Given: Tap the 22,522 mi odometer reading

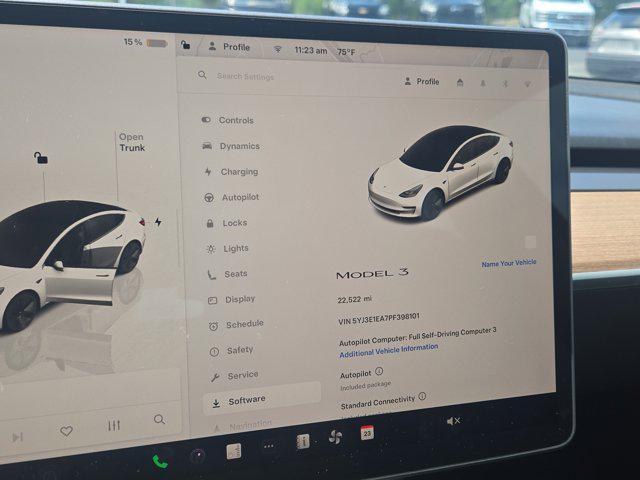Looking at the screenshot, I should pos(355,299).
